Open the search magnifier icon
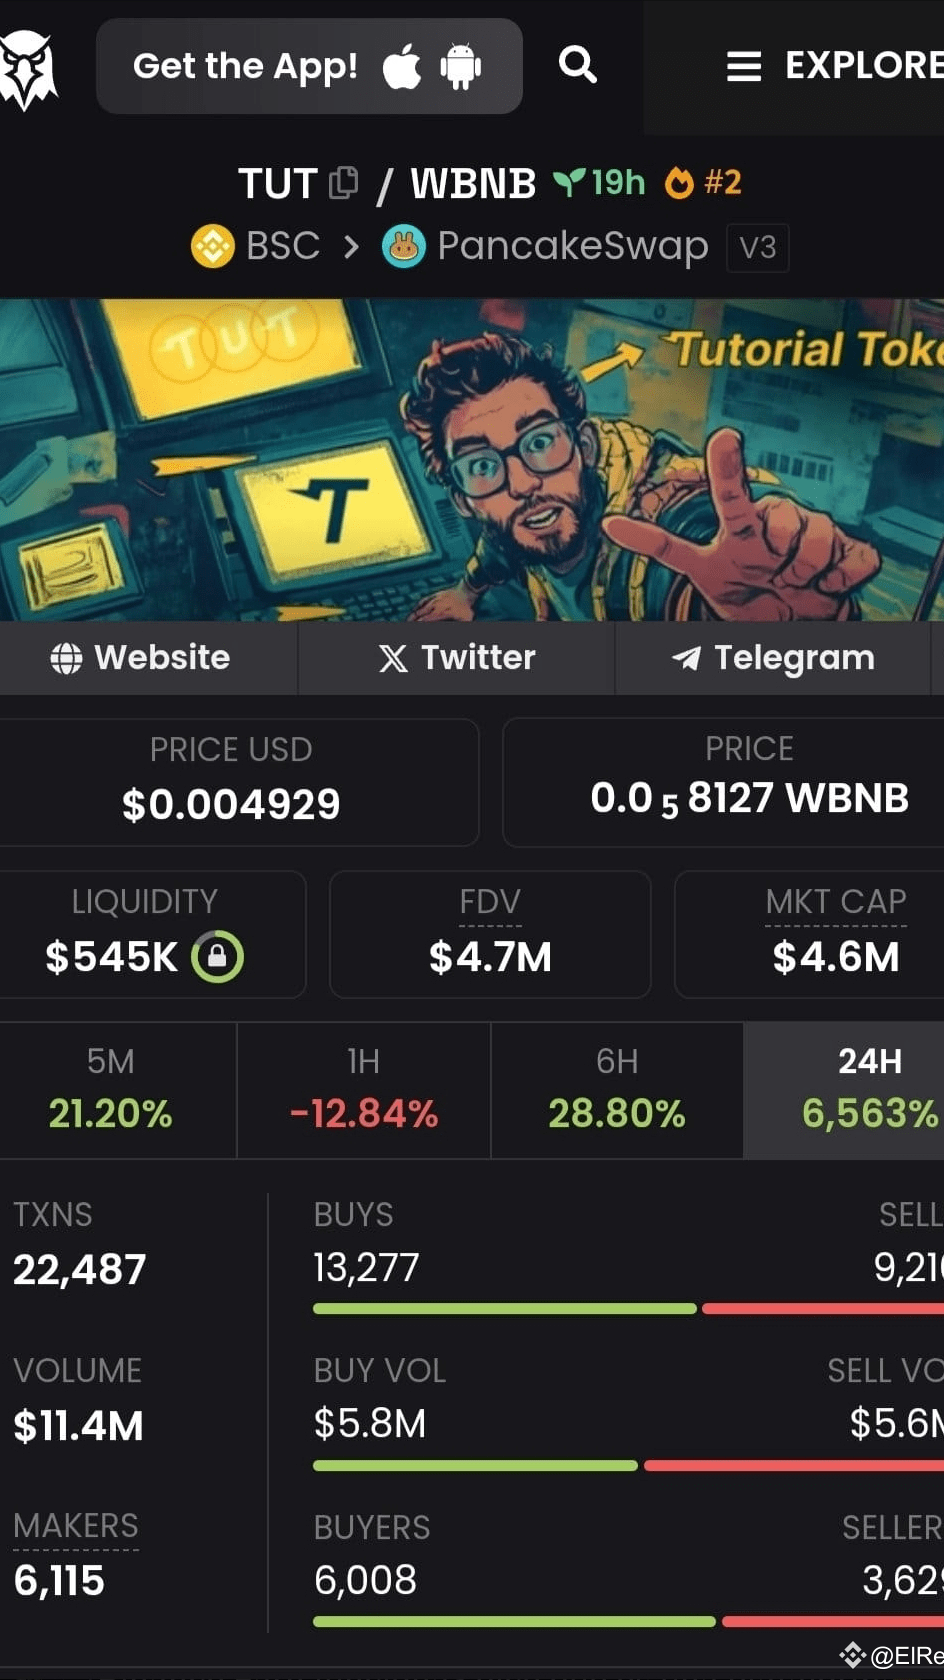The image size is (944, 1680). [x=577, y=65]
